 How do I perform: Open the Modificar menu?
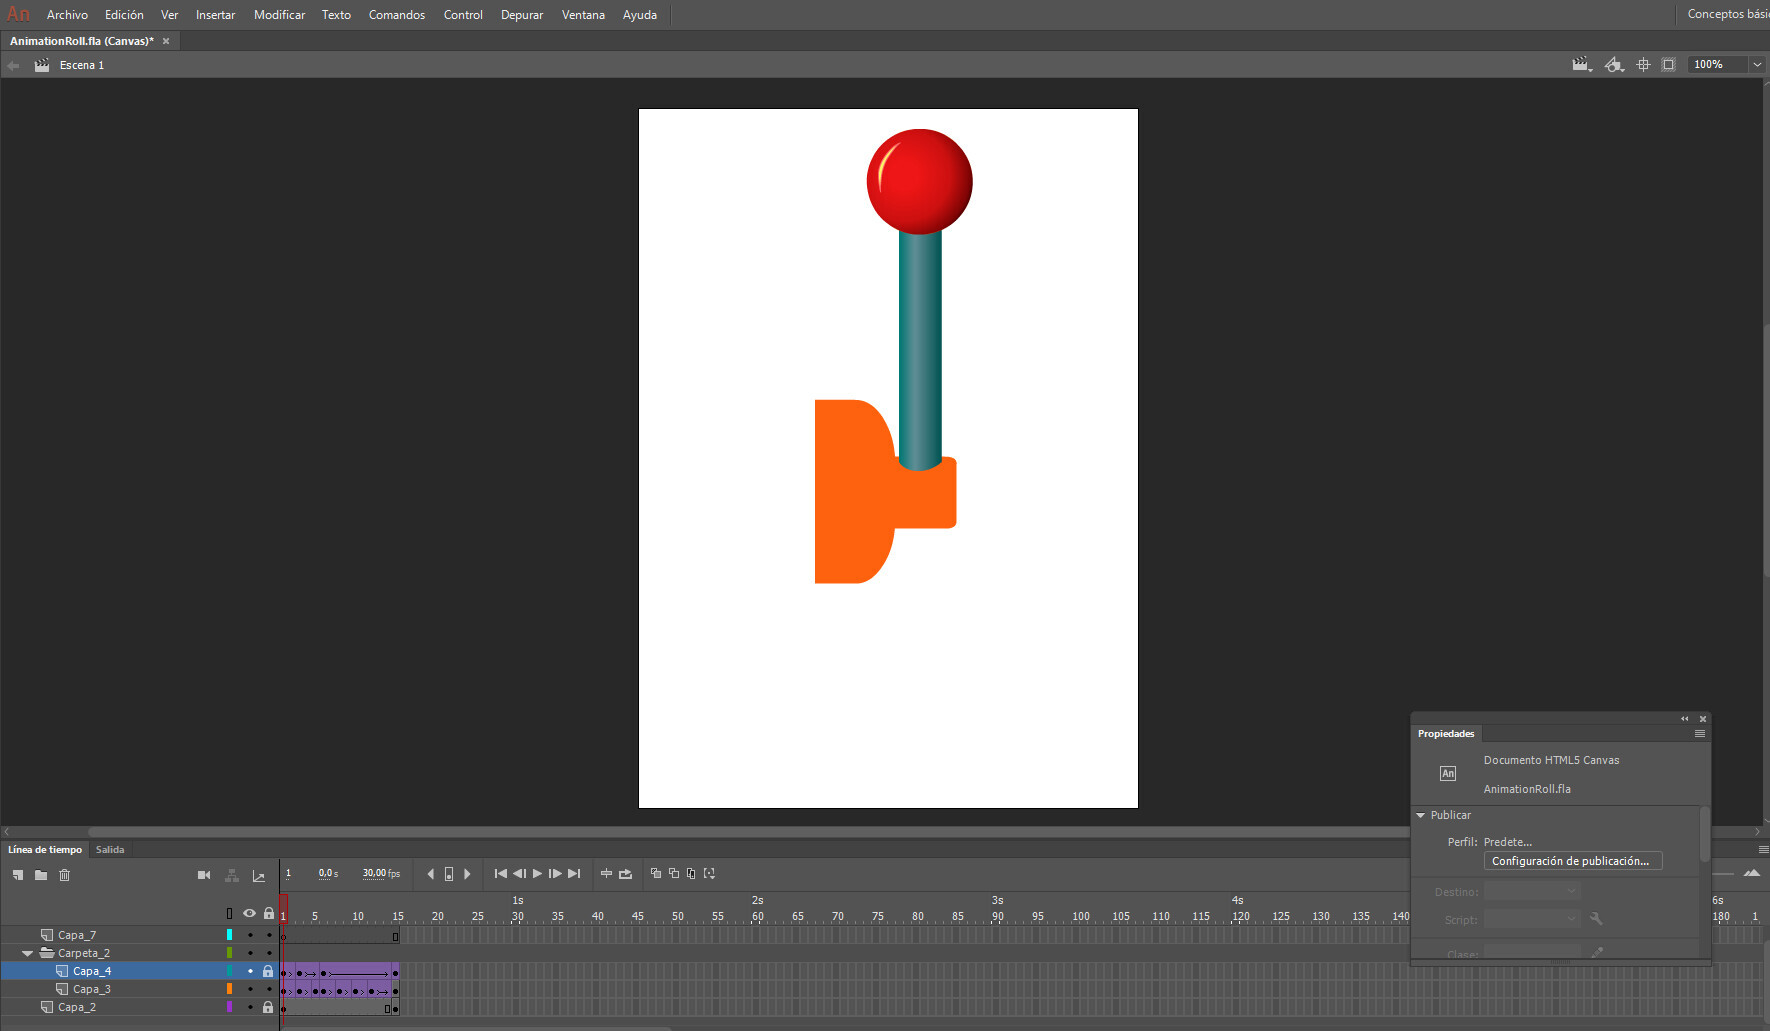coord(279,15)
